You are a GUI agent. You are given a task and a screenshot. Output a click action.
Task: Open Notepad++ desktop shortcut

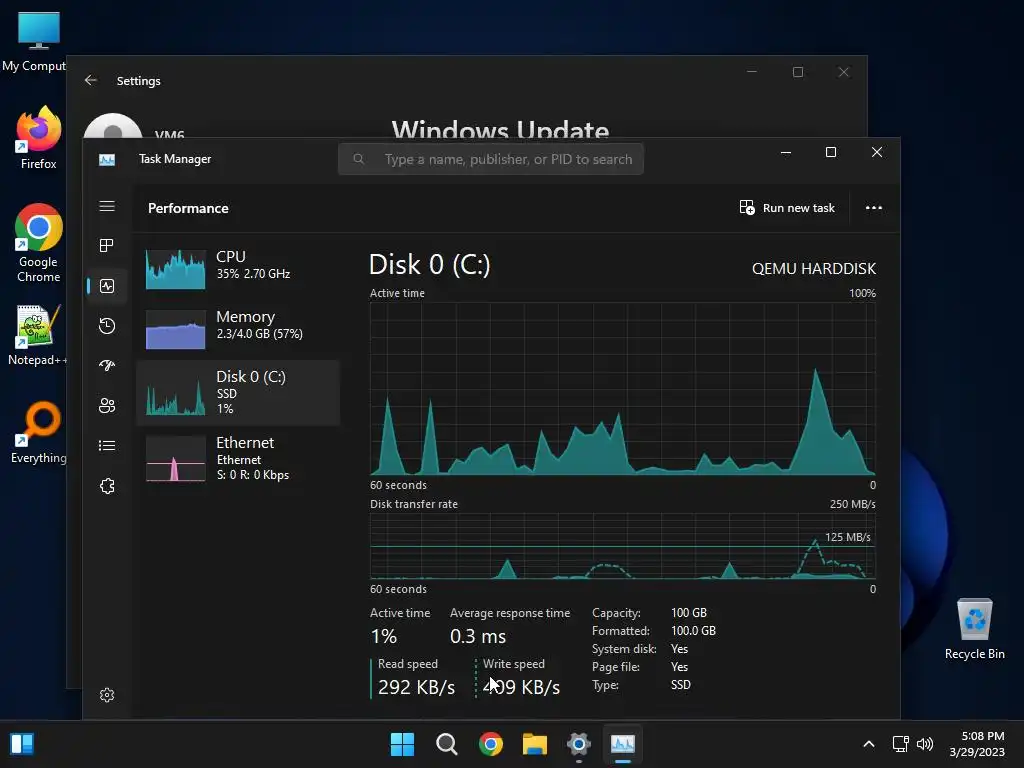point(37,335)
